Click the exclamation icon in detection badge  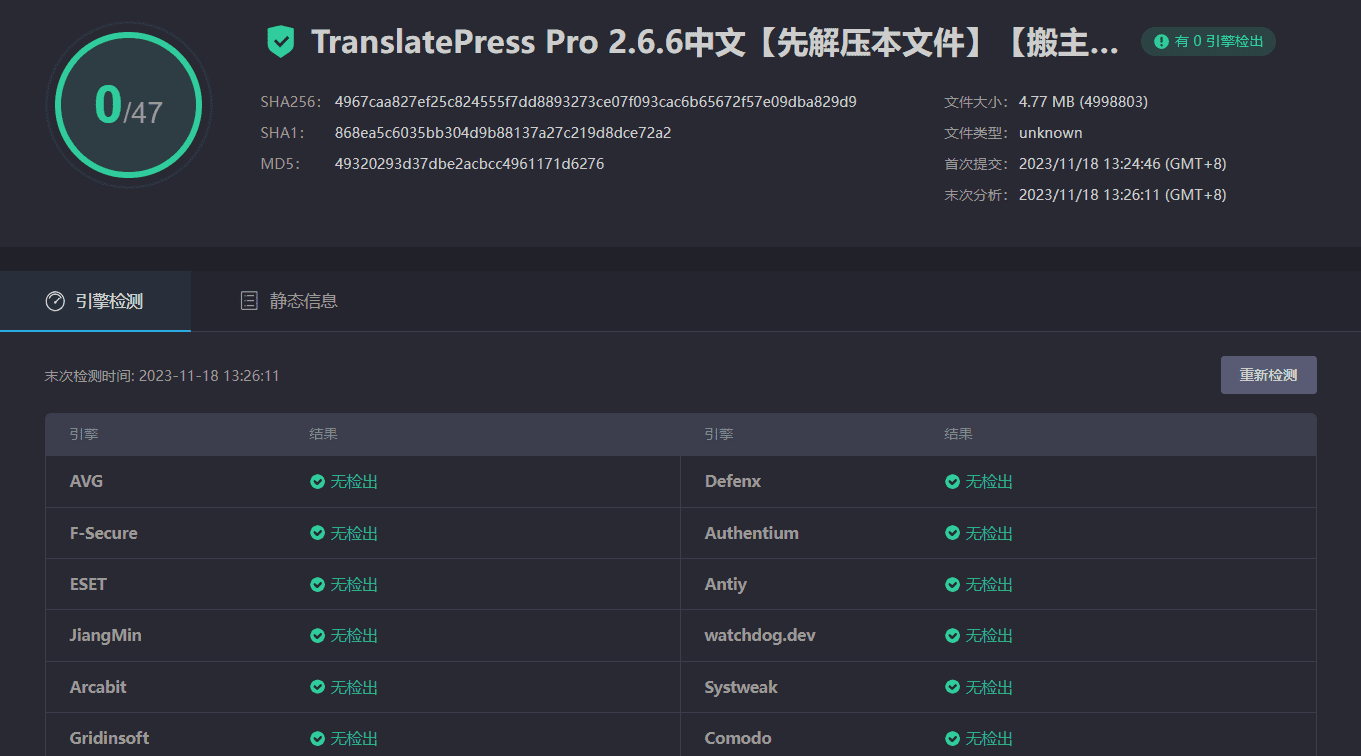click(x=1161, y=42)
